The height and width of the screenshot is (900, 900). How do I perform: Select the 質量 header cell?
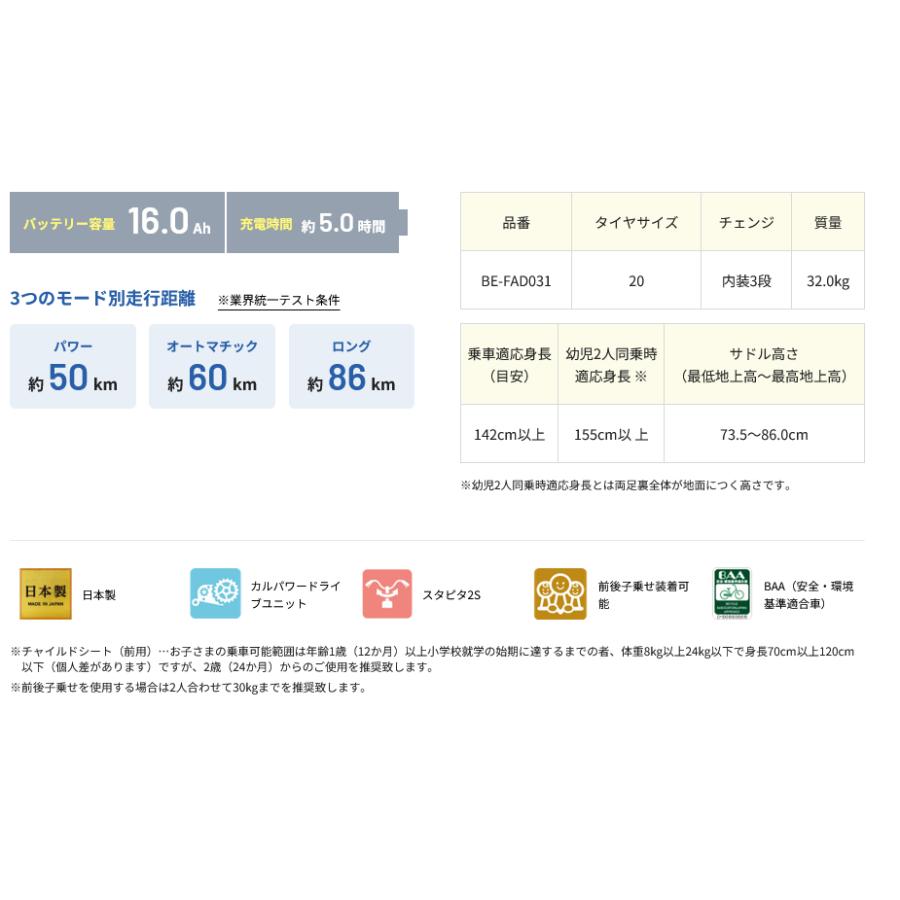[x=827, y=222]
